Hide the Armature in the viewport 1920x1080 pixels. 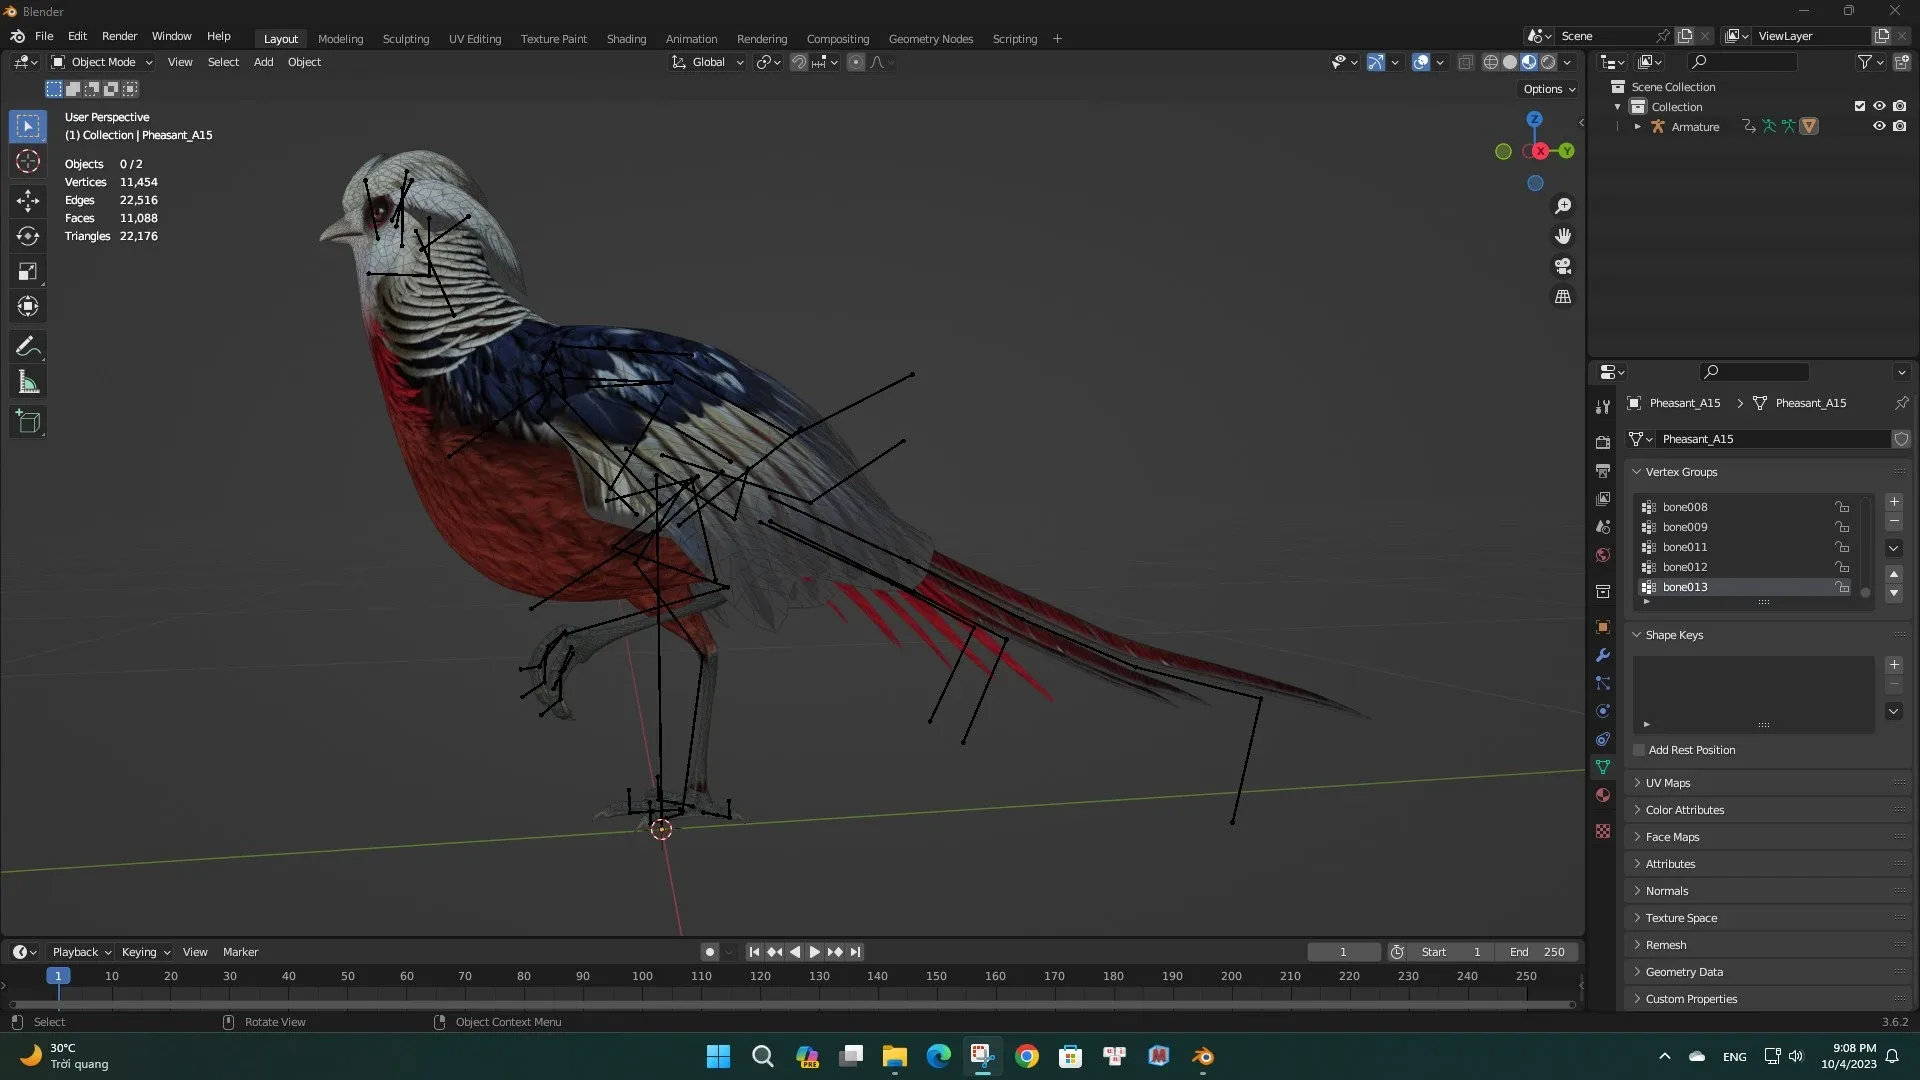pos(1879,126)
